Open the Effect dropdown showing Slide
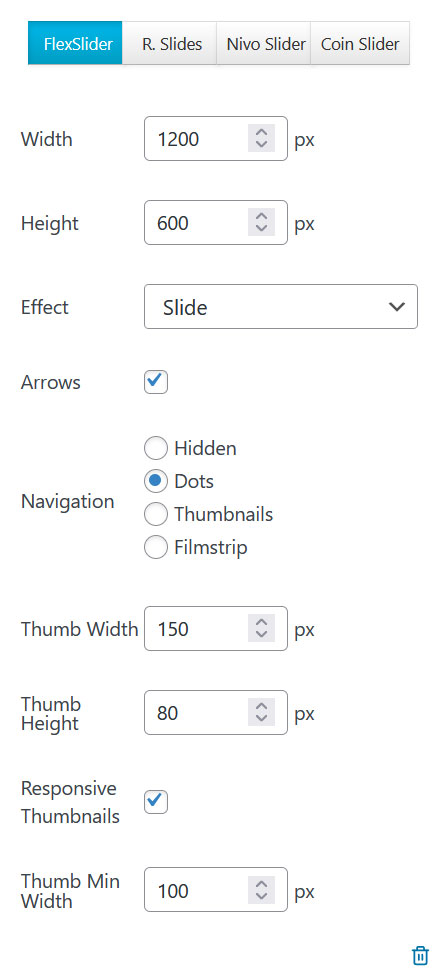 pos(281,307)
